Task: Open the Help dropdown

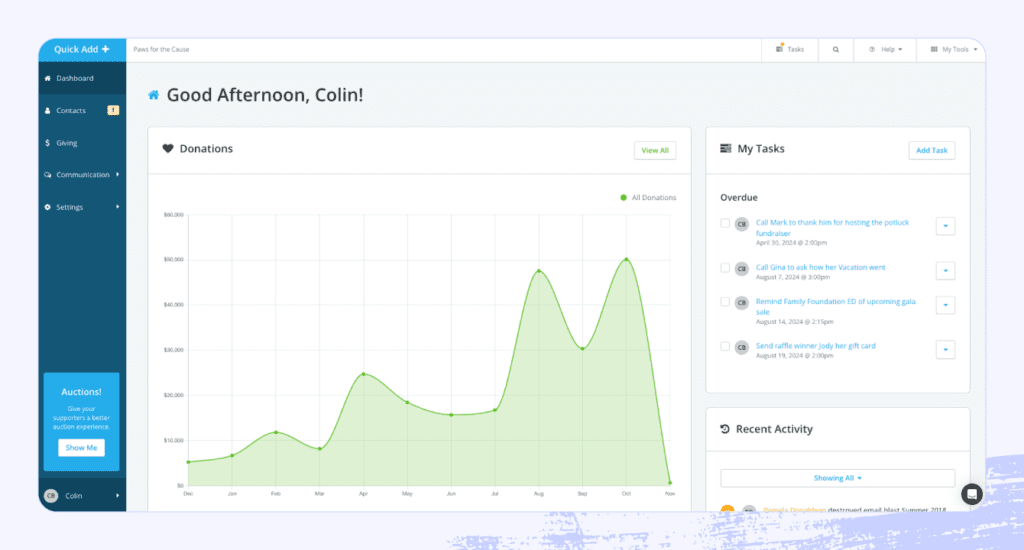Action: pos(886,50)
